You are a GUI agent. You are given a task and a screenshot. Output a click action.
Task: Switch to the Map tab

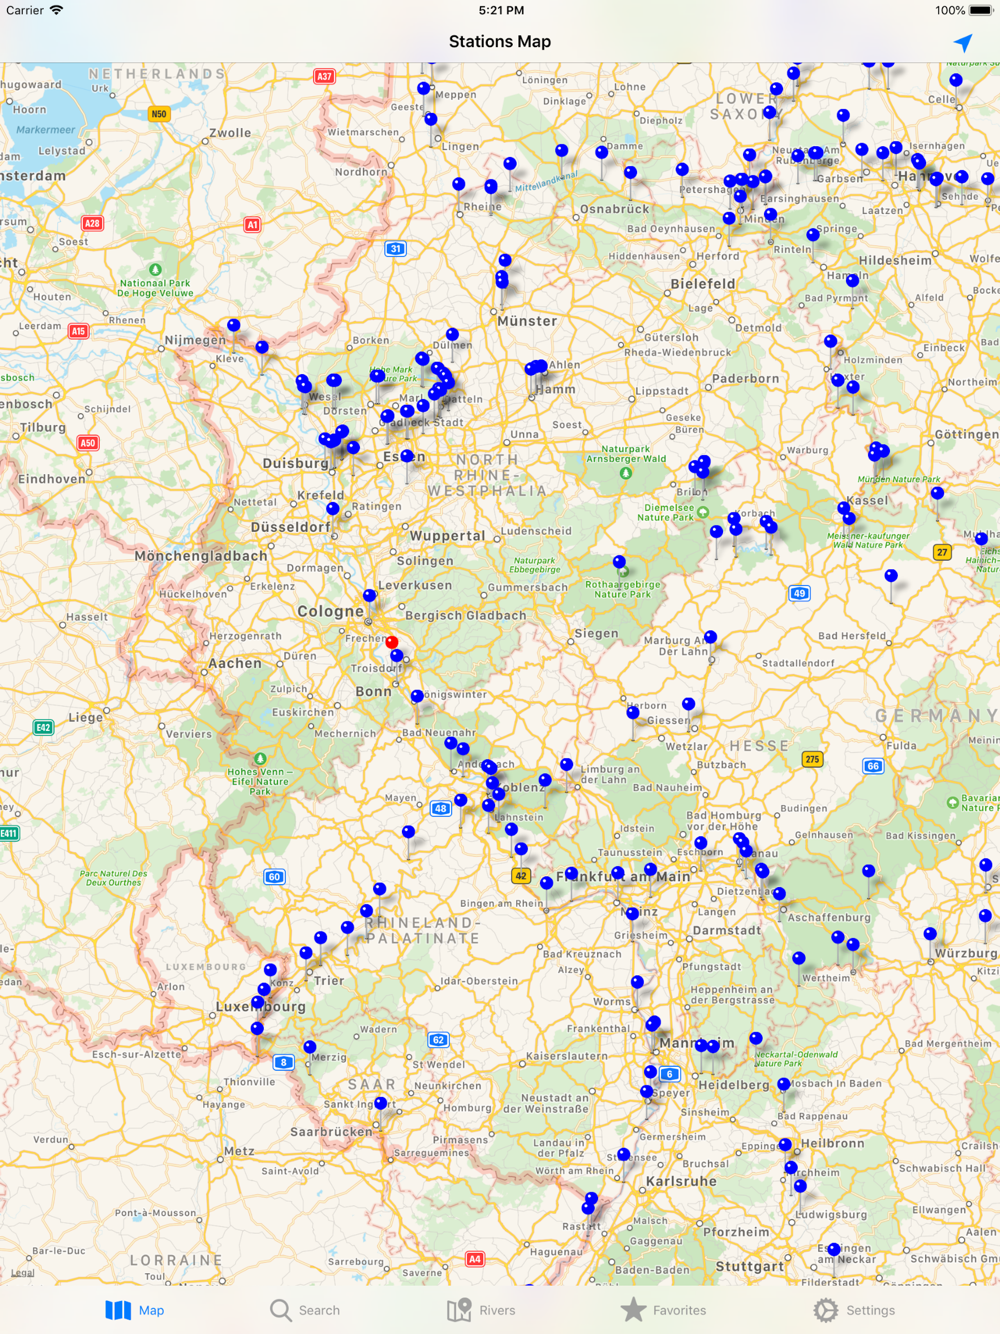click(x=135, y=1310)
